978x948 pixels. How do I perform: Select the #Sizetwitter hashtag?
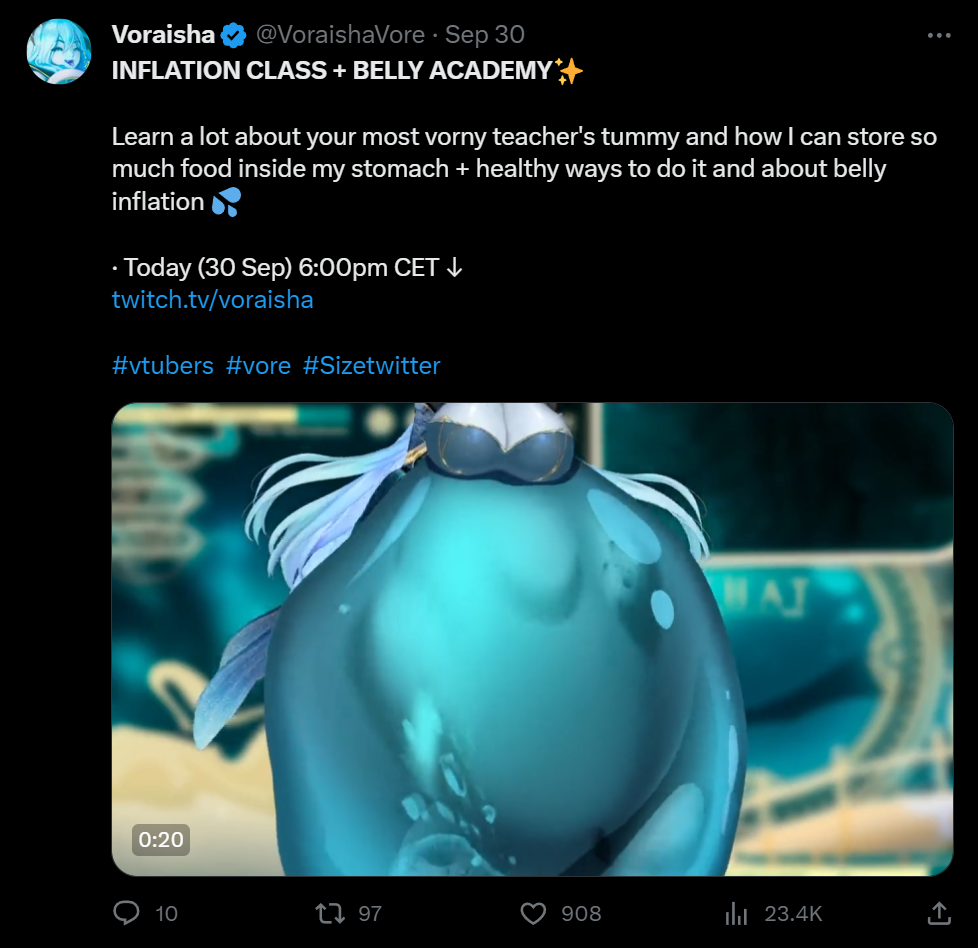coord(372,365)
